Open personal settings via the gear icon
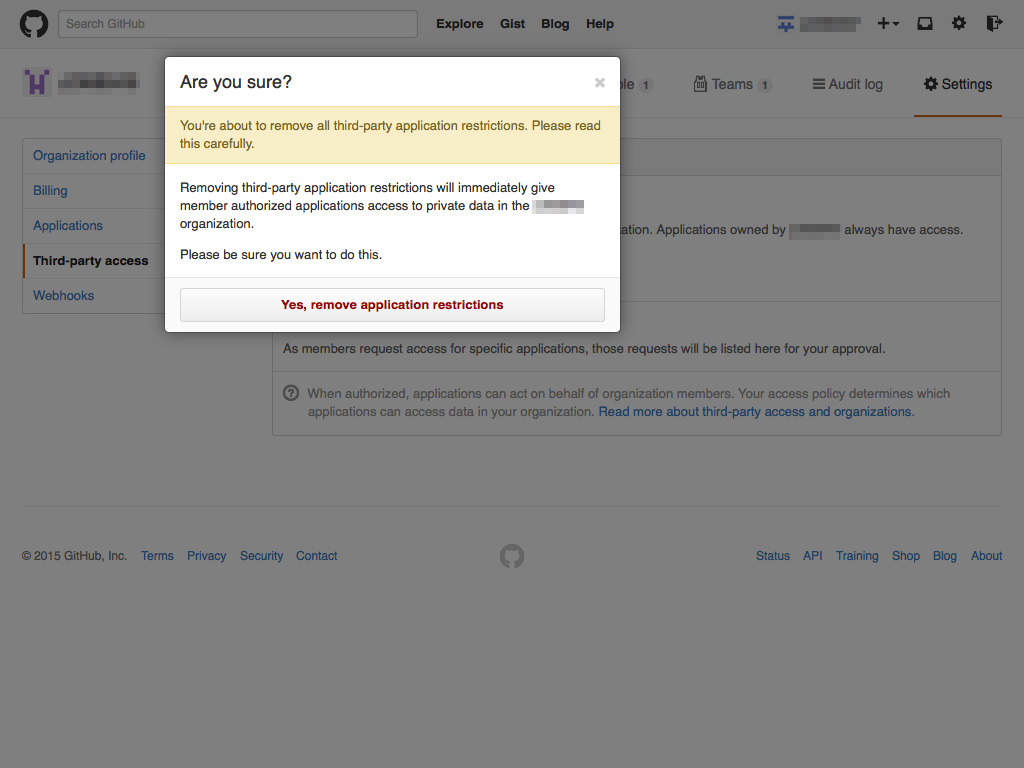Screen dimensions: 1024x768 [x=959, y=23]
